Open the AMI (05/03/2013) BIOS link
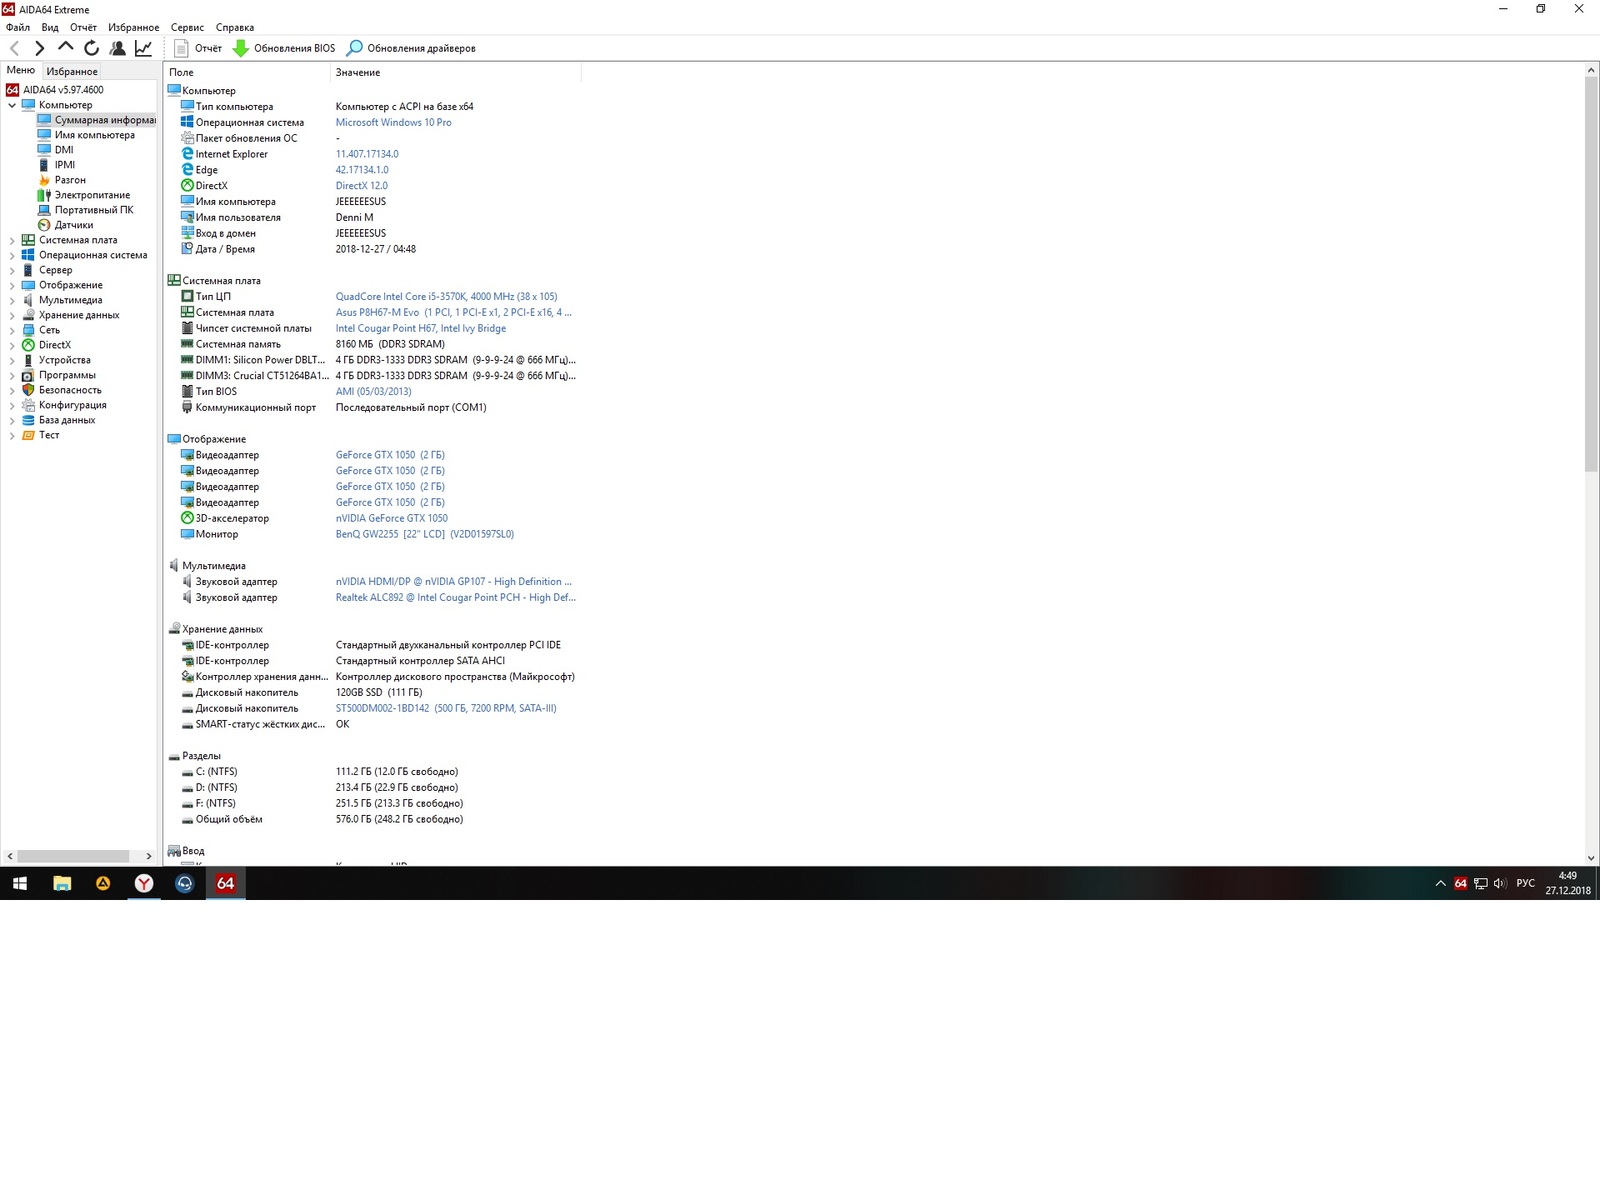 (373, 392)
